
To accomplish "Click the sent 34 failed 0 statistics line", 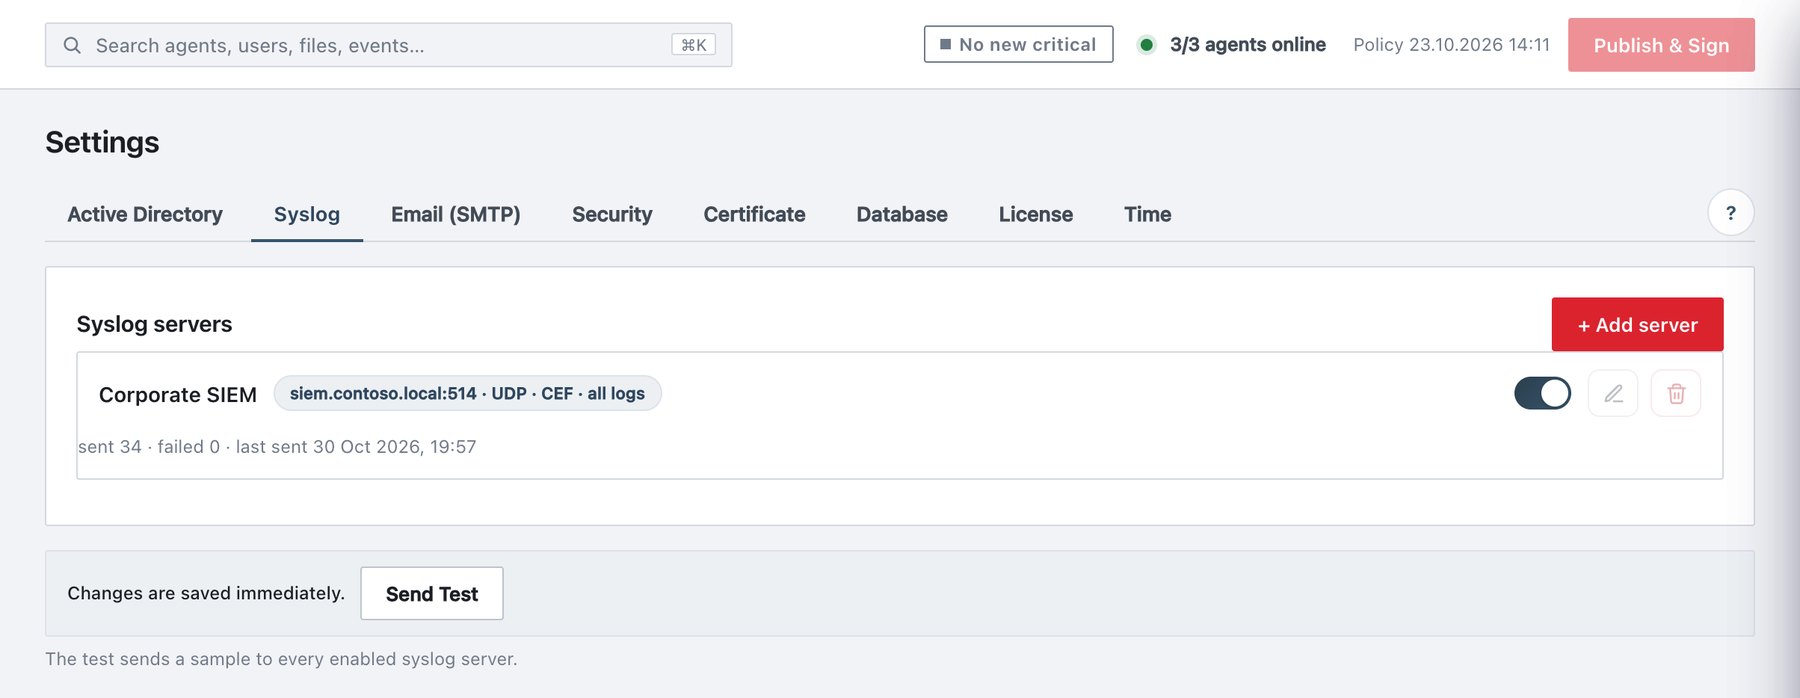I will pos(277,446).
